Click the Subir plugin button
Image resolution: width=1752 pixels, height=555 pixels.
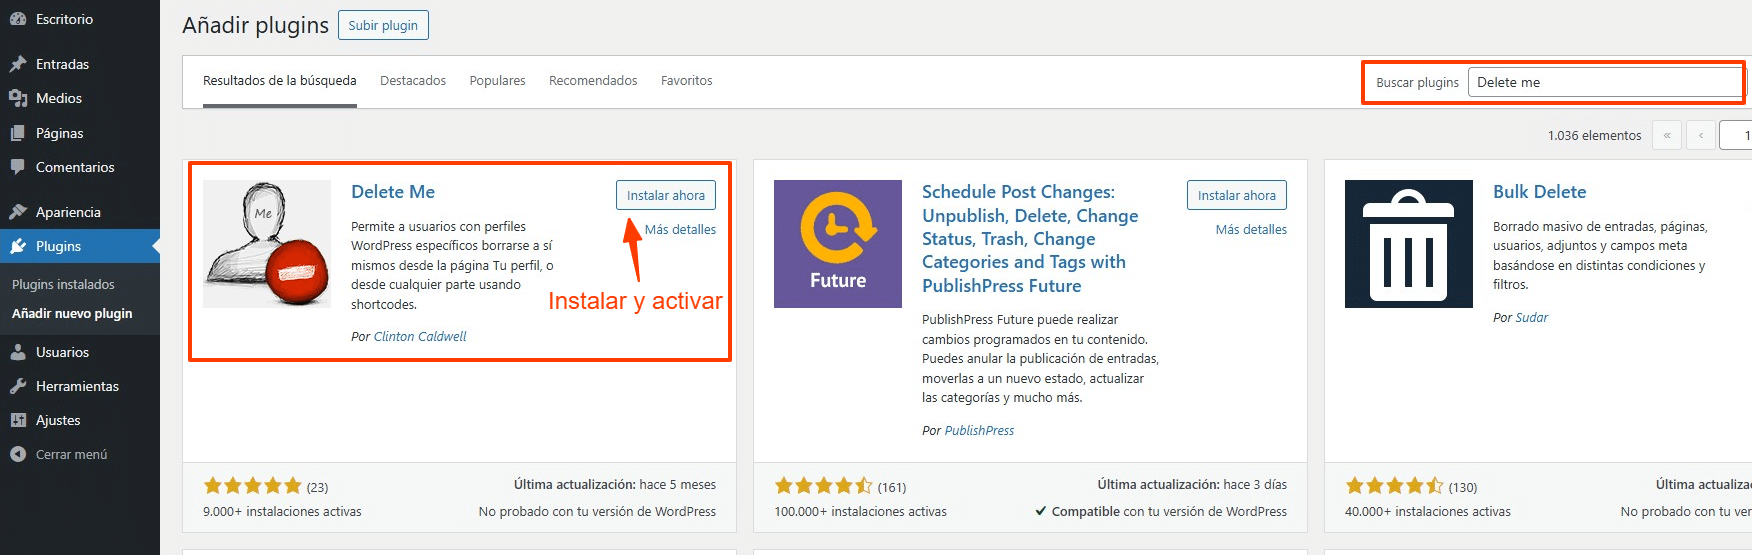[x=383, y=25]
